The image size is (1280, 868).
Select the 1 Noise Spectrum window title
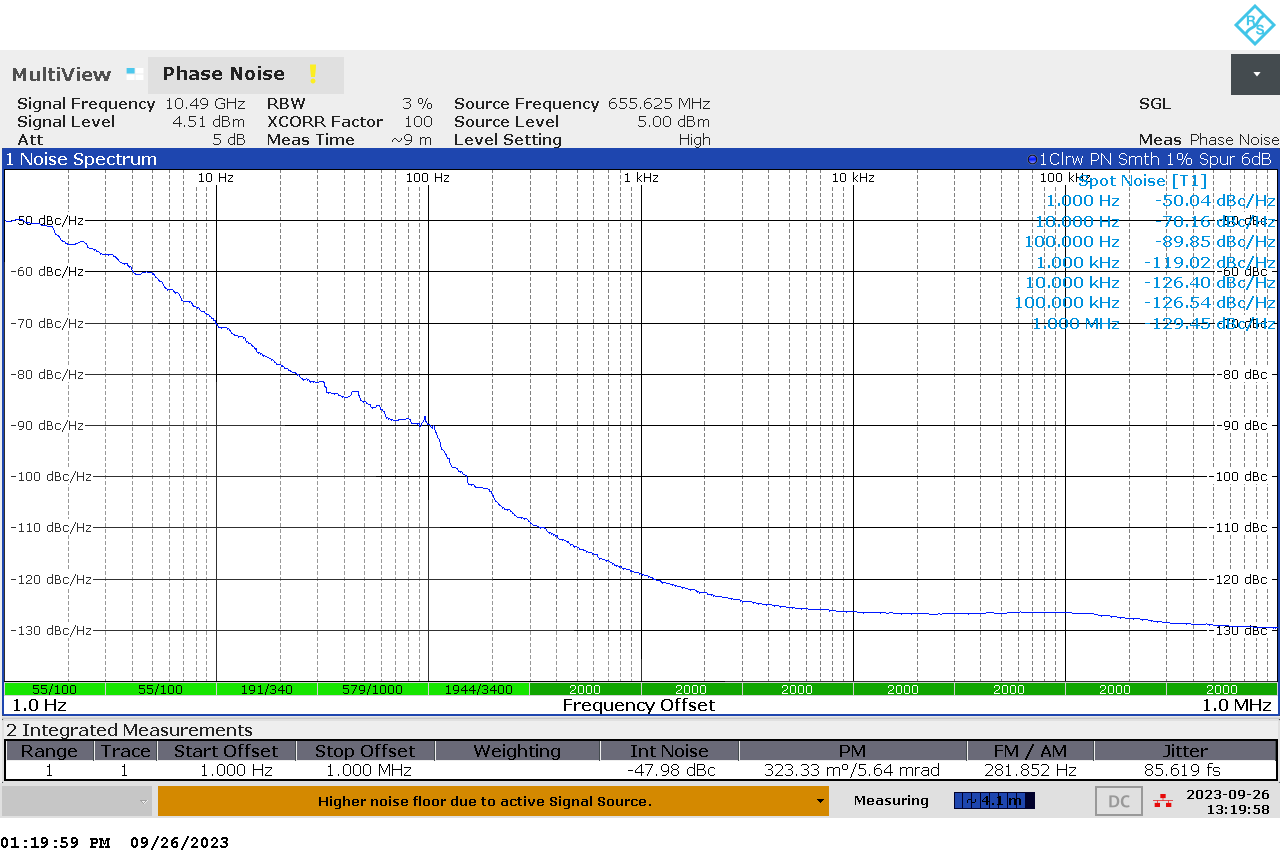(x=82, y=159)
